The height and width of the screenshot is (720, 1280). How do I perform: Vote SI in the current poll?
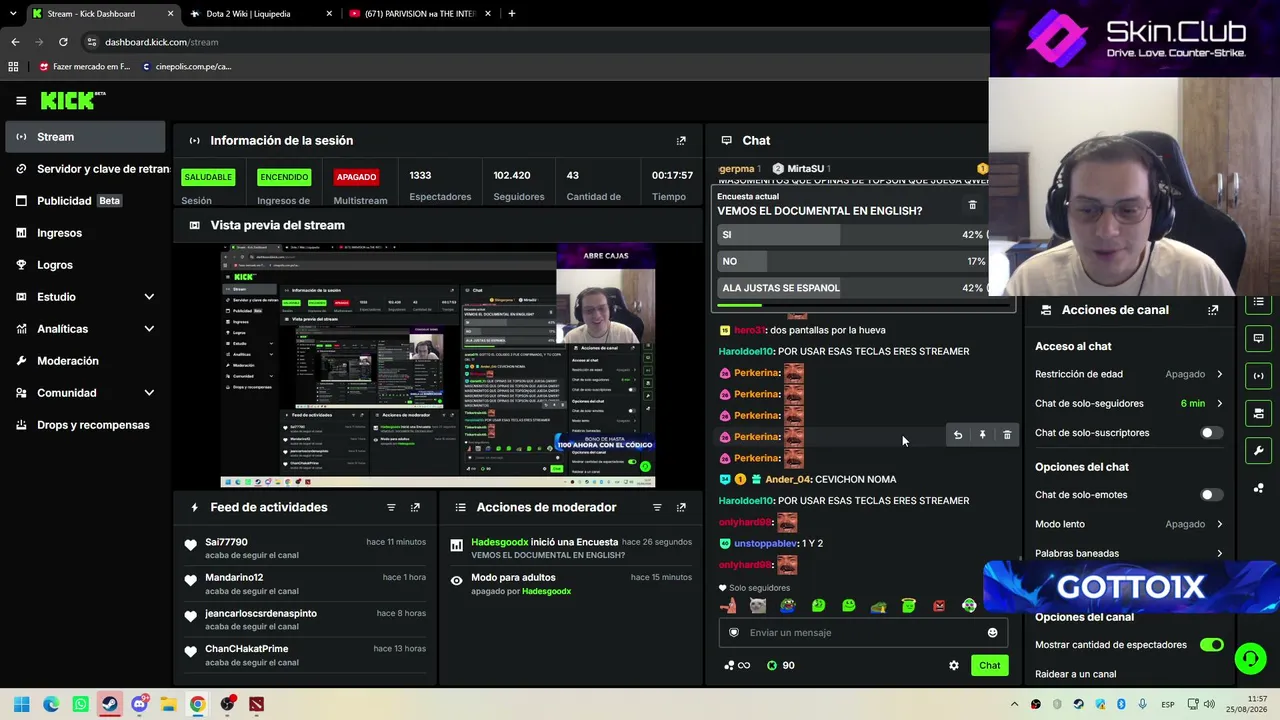coord(851,235)
